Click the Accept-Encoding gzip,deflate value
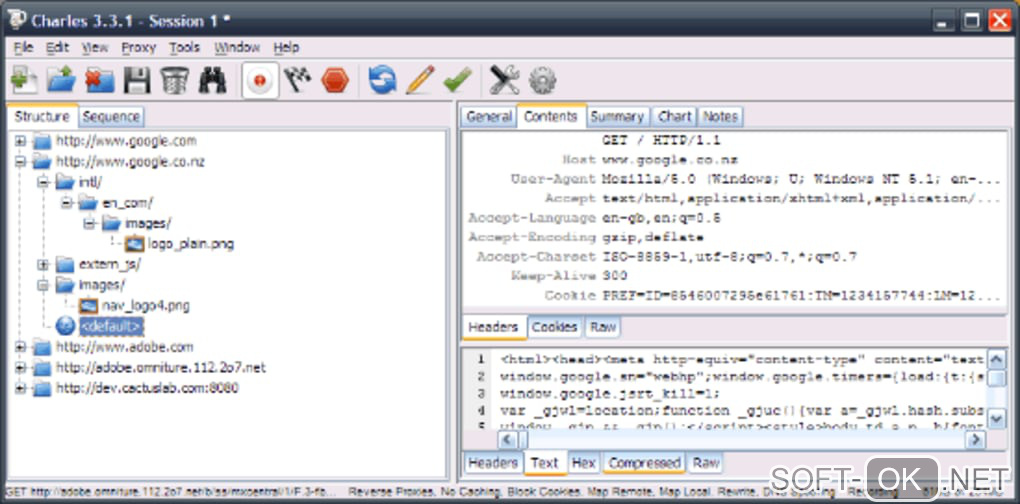The height and width of the screenshot is (504, 1020). 652,237
